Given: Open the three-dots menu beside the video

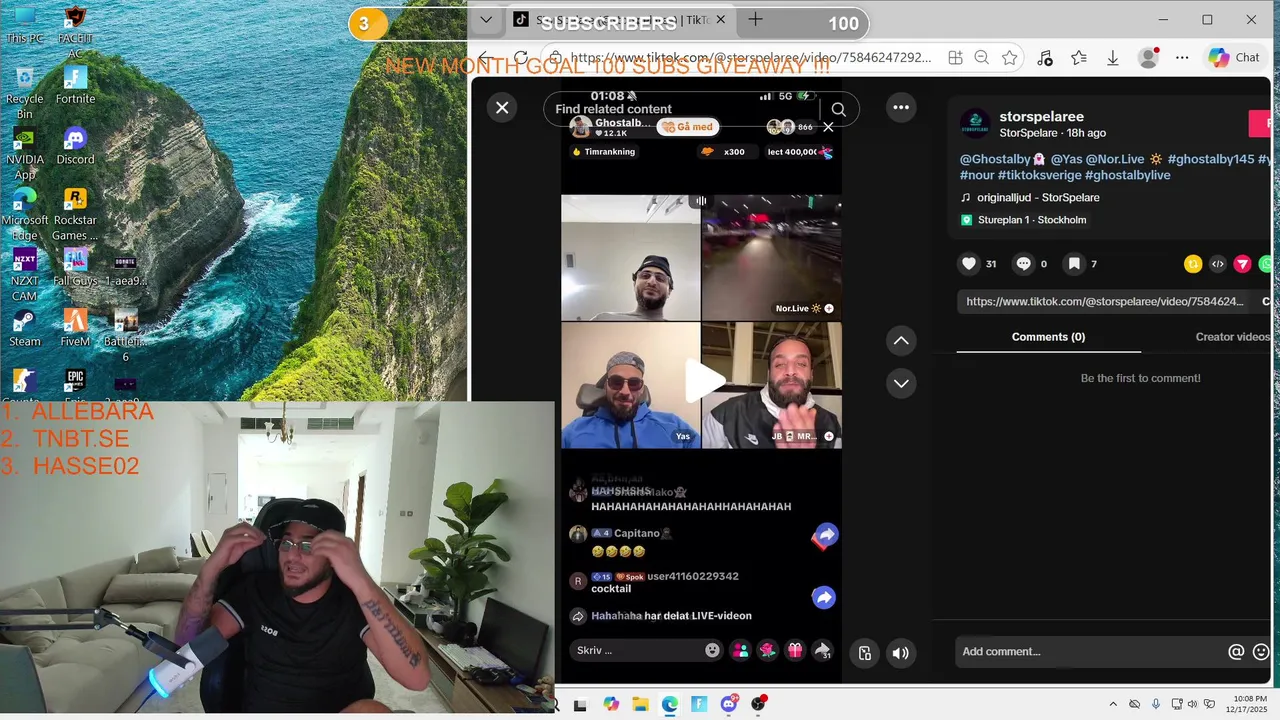Looking at the screenshot, I should [901, 107].
